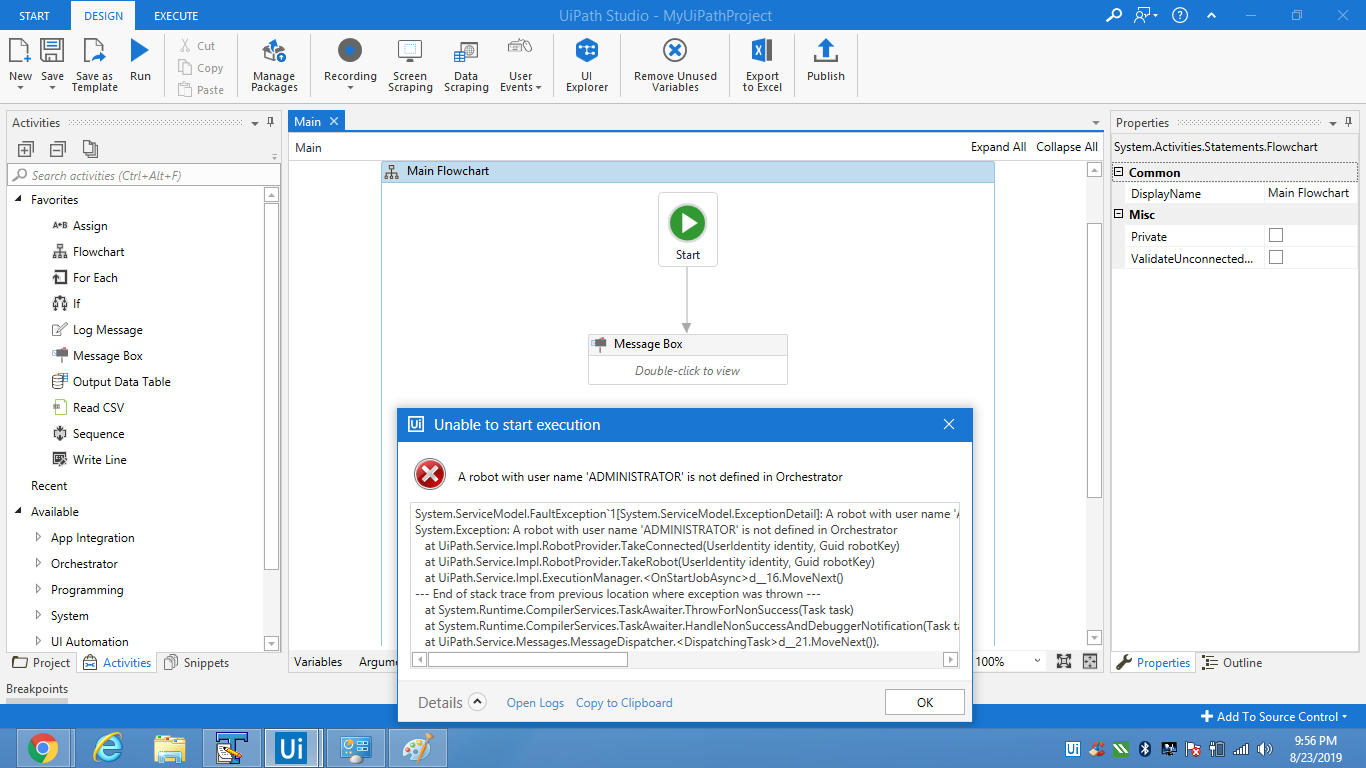Click OK in the error dialog
Image resolution: width=1366 pixels, height=768 pixels.
(925, 702)
